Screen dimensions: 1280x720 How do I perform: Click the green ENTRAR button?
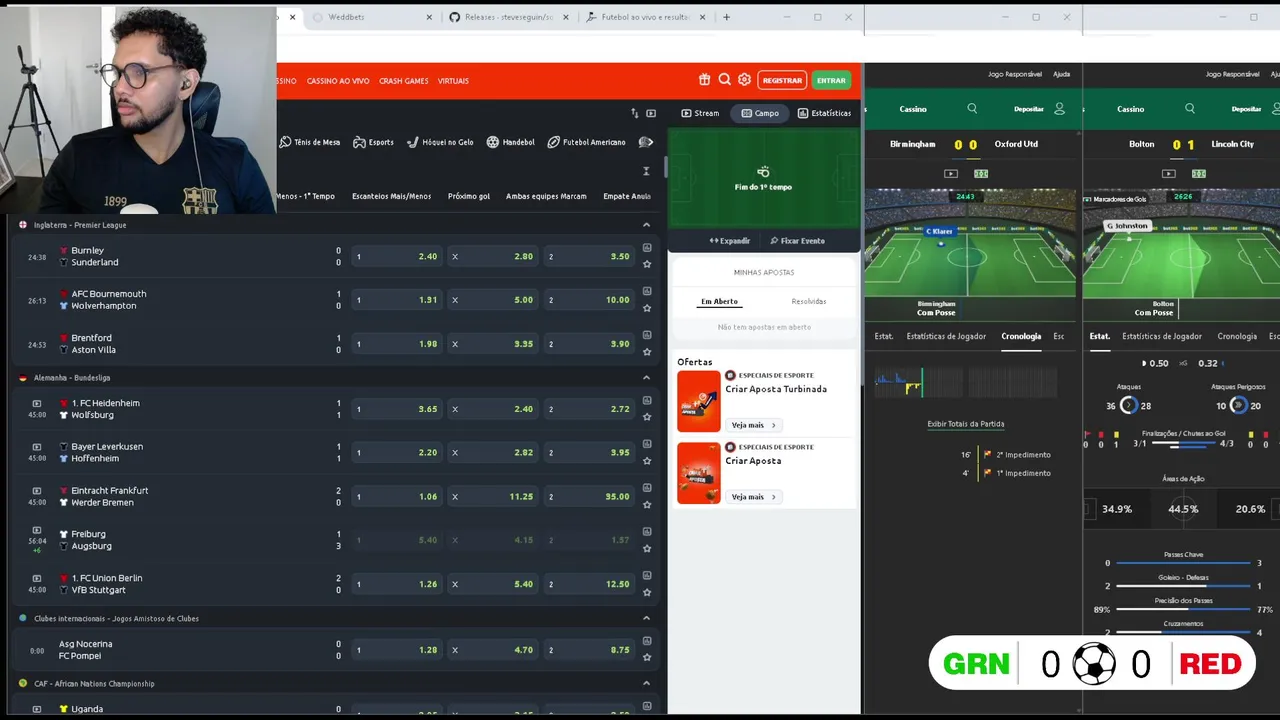coord(831,80)
